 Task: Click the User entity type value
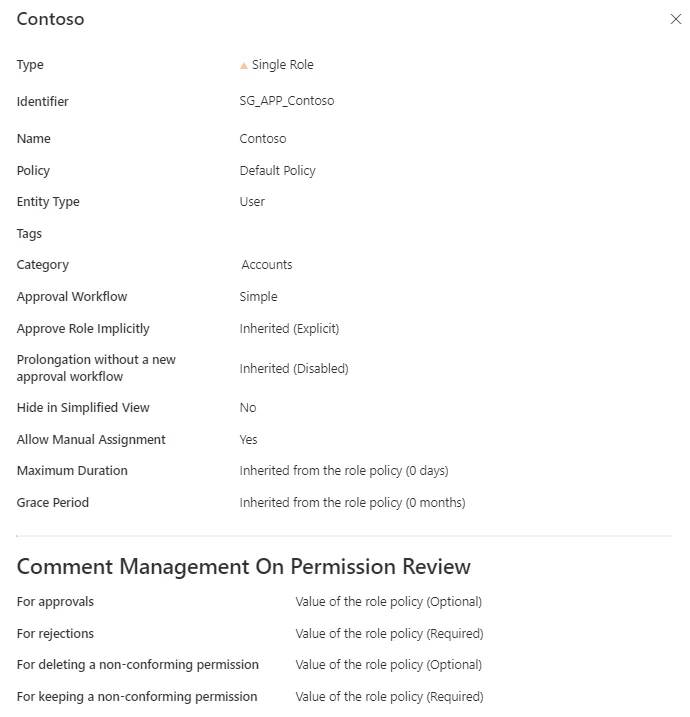coord(252,202)
